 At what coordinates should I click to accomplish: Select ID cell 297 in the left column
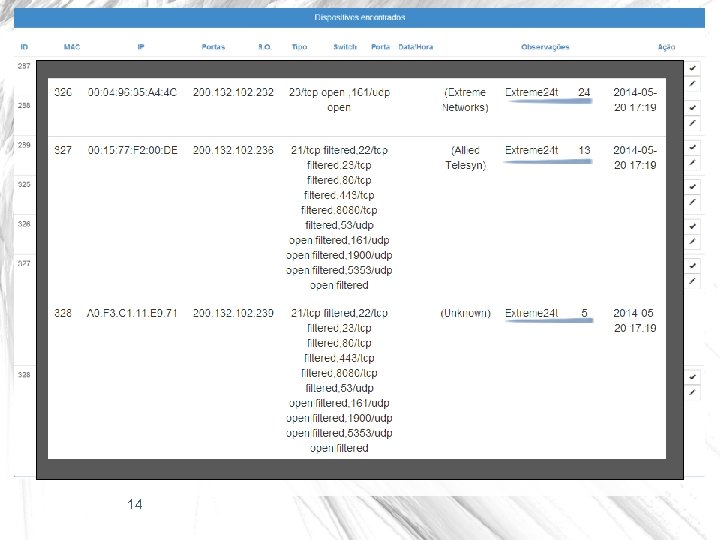click(x=24, y=66)
